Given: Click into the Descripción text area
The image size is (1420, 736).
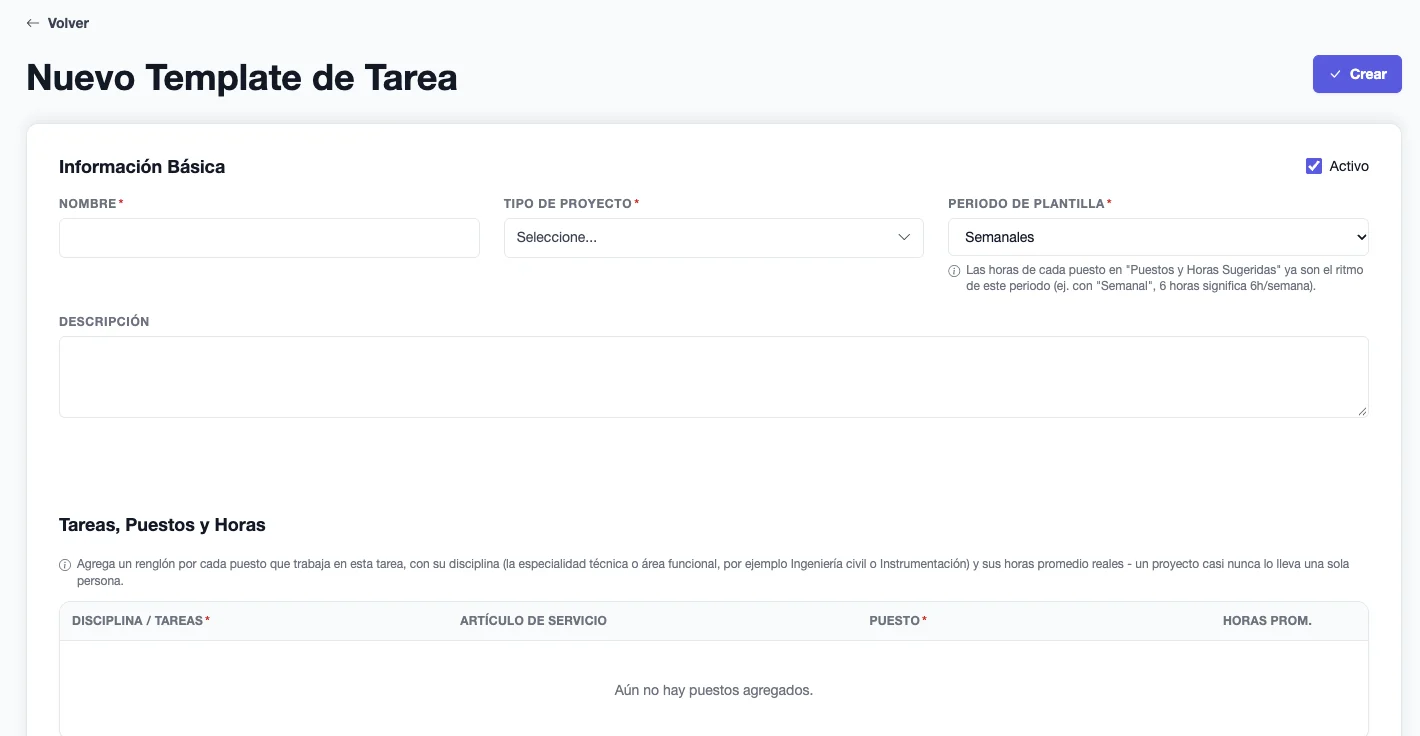Looking at the screenshot, I should [714, 377].
